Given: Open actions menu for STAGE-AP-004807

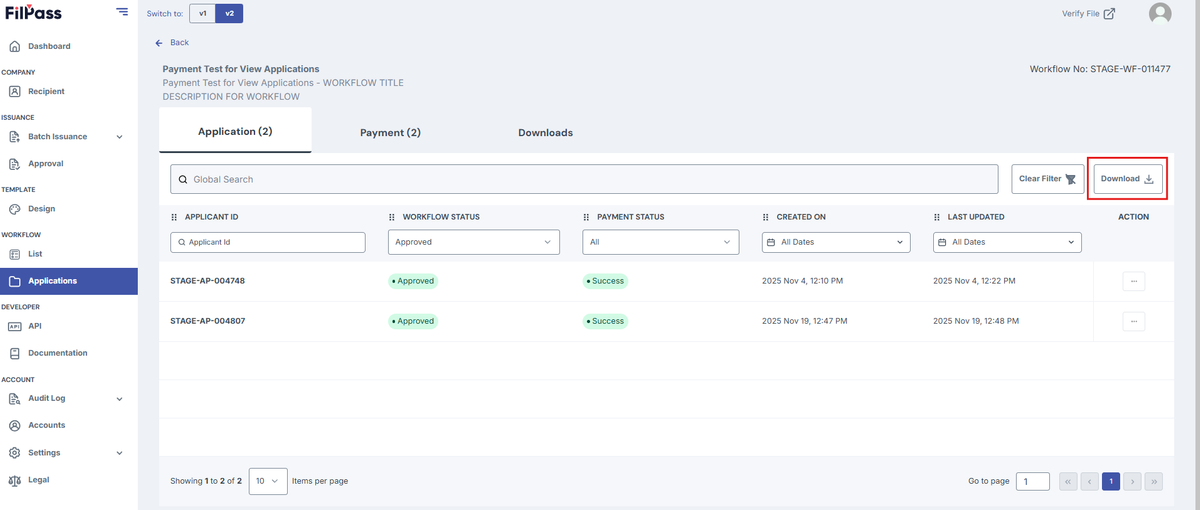Looking at the screenshot, I should (1133, 321).
